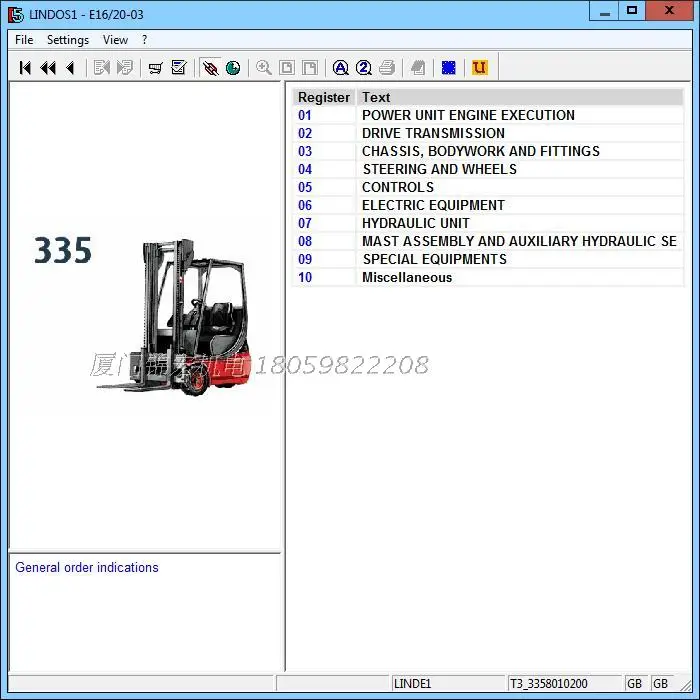Open the General order indications link
This screenshot has width=700, height=700.
coord(87,567)
